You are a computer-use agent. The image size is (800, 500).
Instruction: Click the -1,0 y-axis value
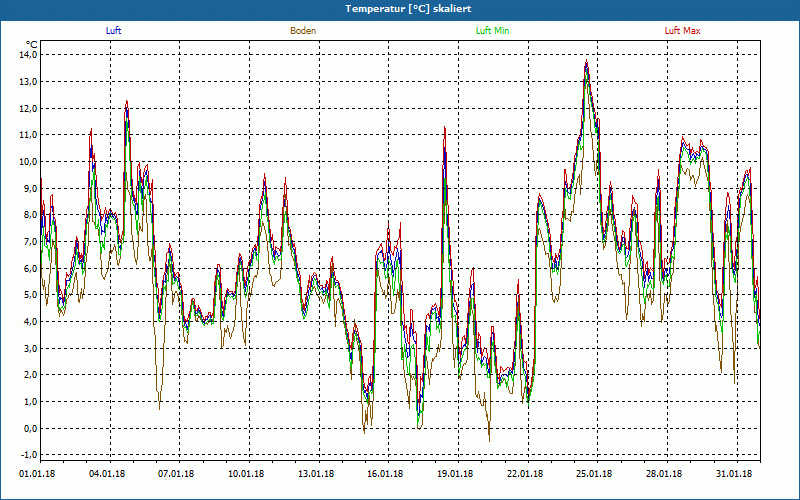point(29,455)
